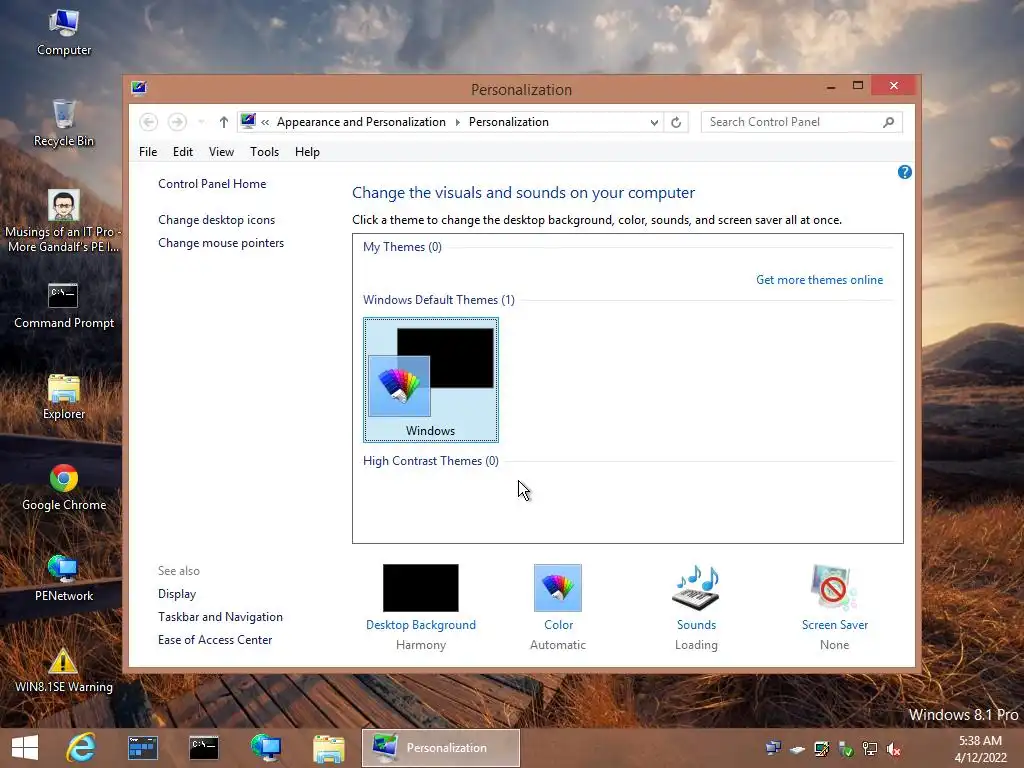Open the Command Prompt taskbar icon

point(204,748)
